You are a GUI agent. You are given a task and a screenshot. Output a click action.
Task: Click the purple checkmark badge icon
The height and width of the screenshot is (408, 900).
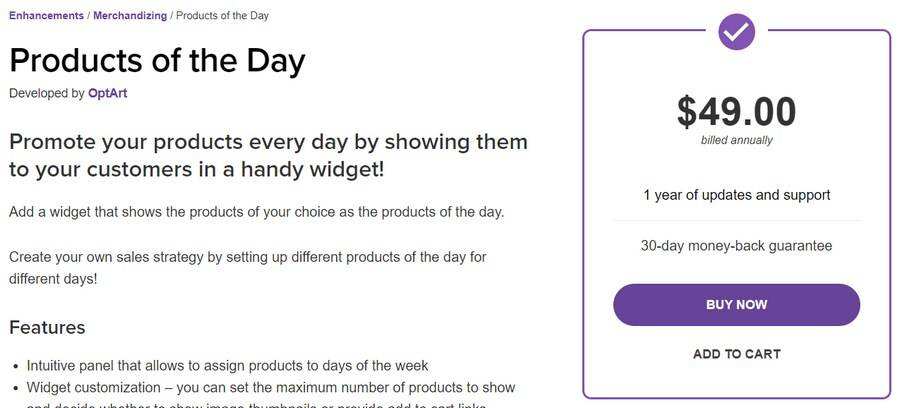tap(736, 31)
